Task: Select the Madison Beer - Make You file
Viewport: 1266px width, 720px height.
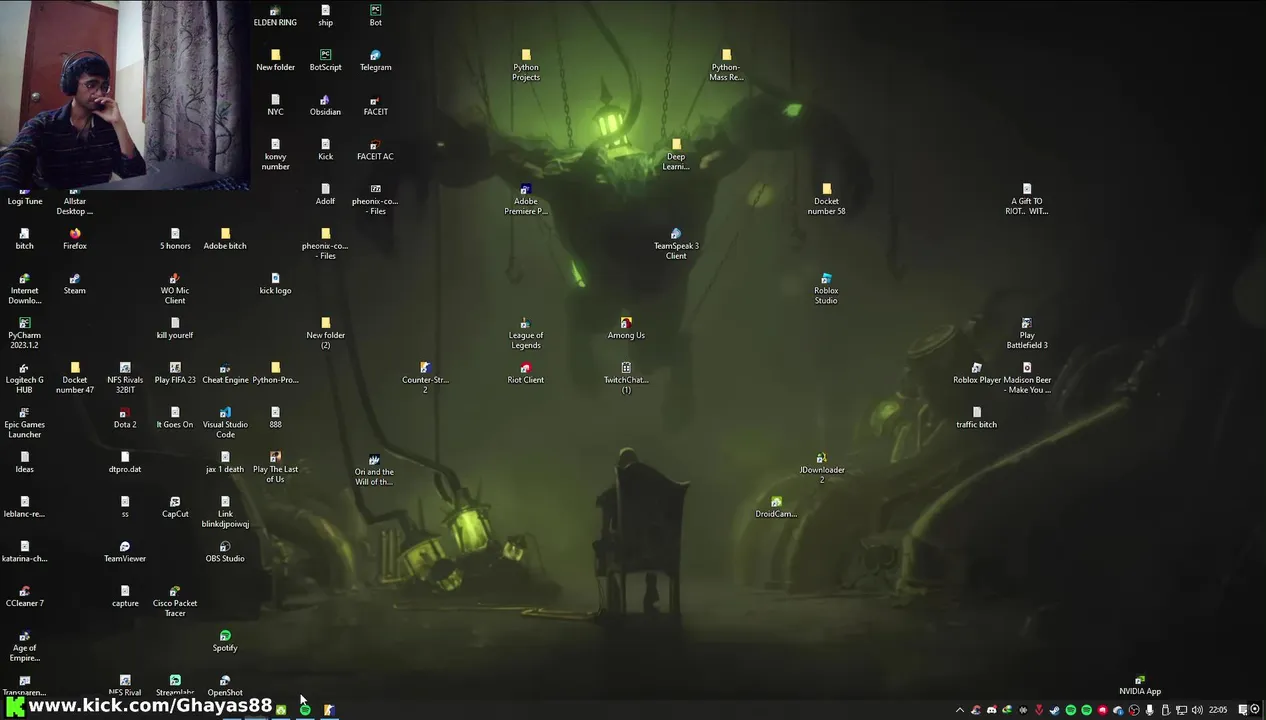Action: tap(1027, 378)
